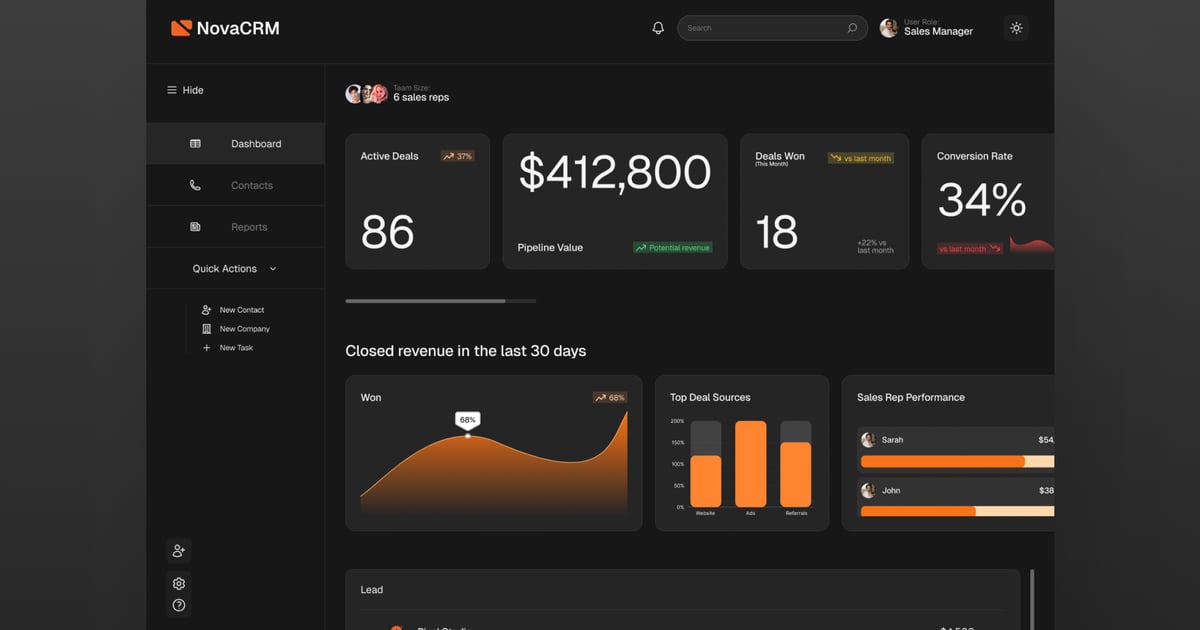
Task: Click the 86 Active Deals number
Action: click(x=387, y=232)
